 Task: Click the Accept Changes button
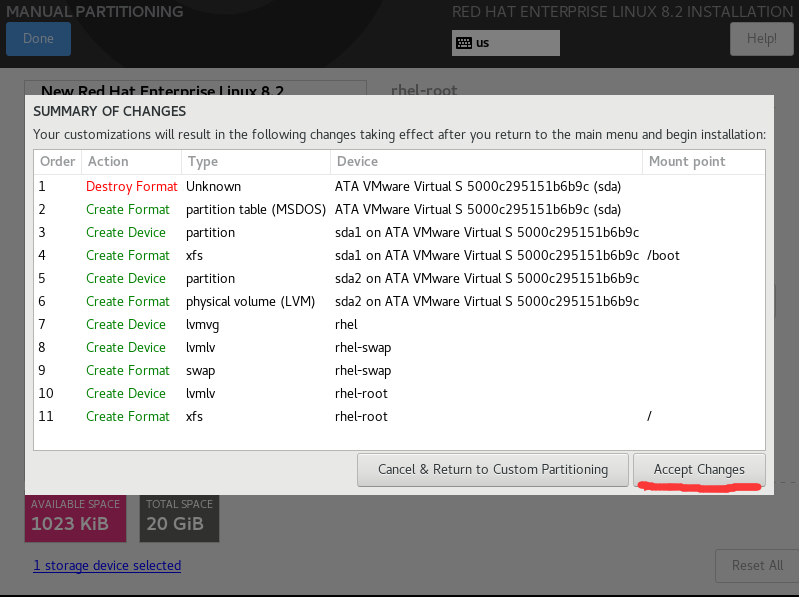699,470
